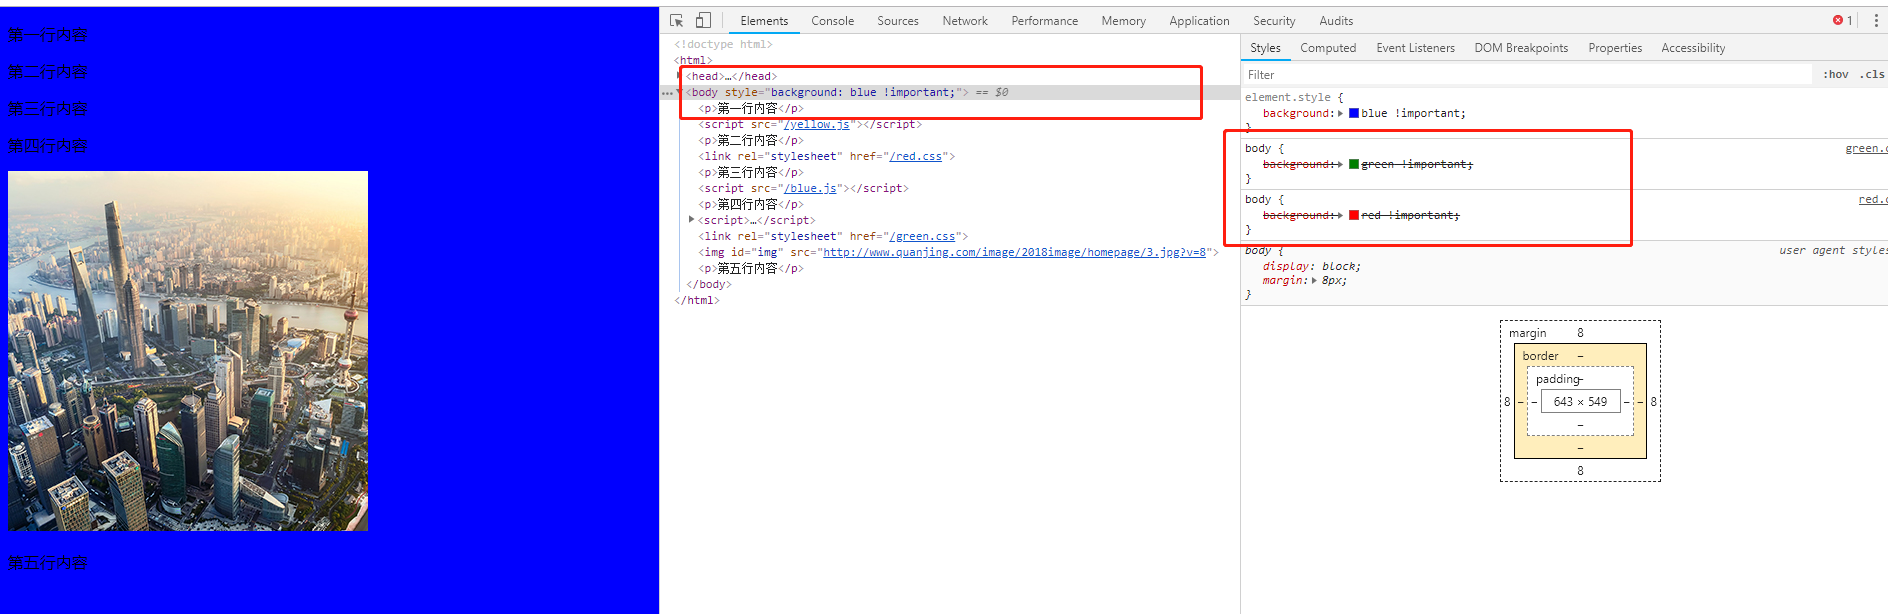
Task: Click the display: block declaration
Action: tap(1312, 267)
